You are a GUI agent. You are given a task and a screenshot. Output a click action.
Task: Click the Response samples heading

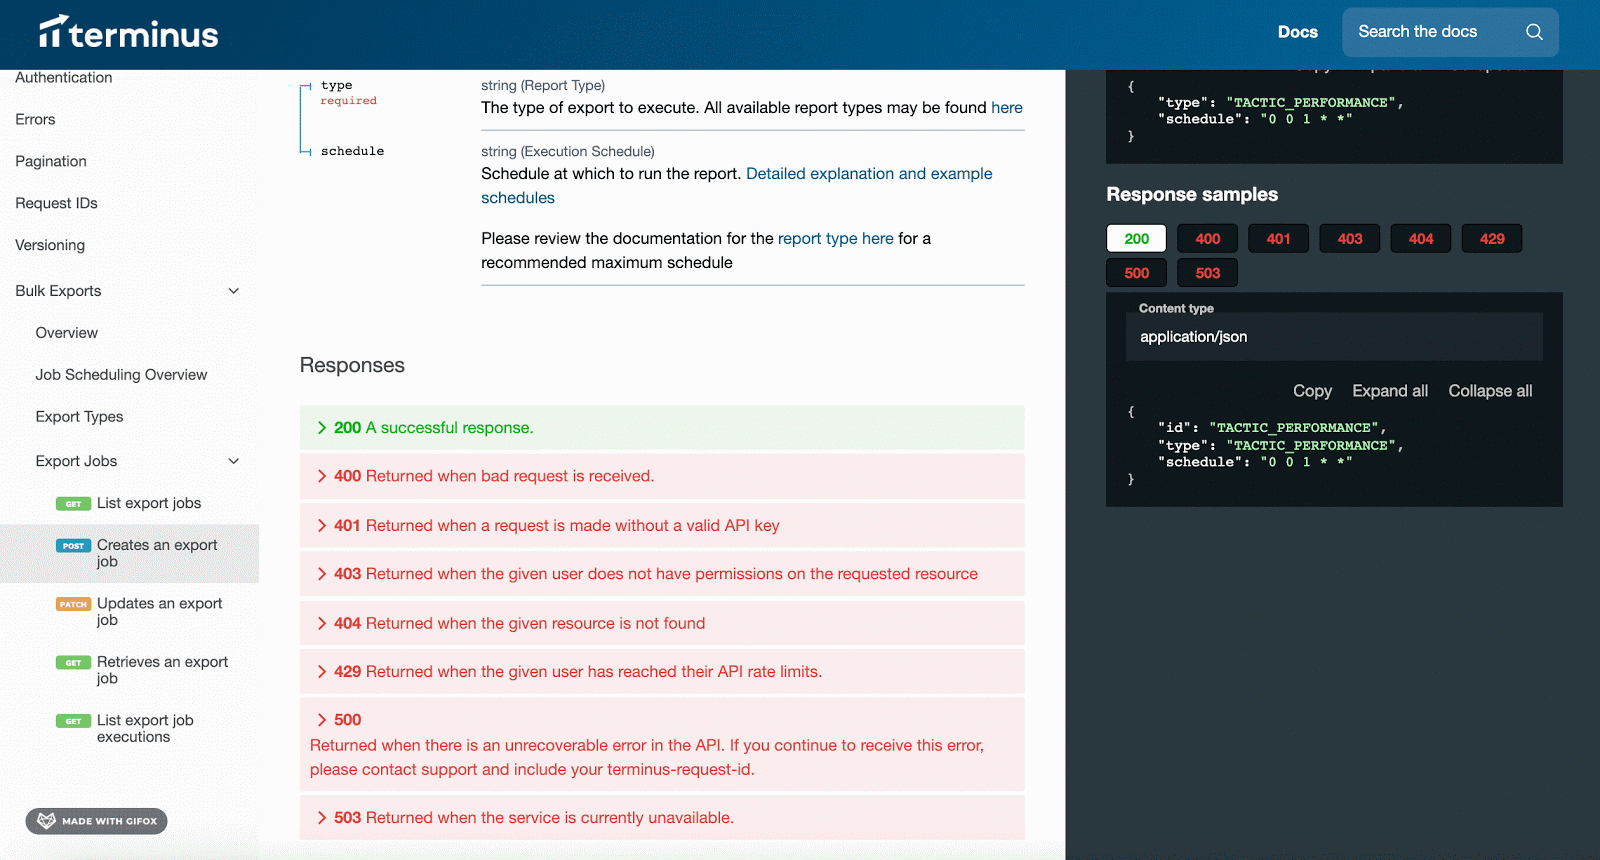pyautogui.click(x=1192, y=195)
